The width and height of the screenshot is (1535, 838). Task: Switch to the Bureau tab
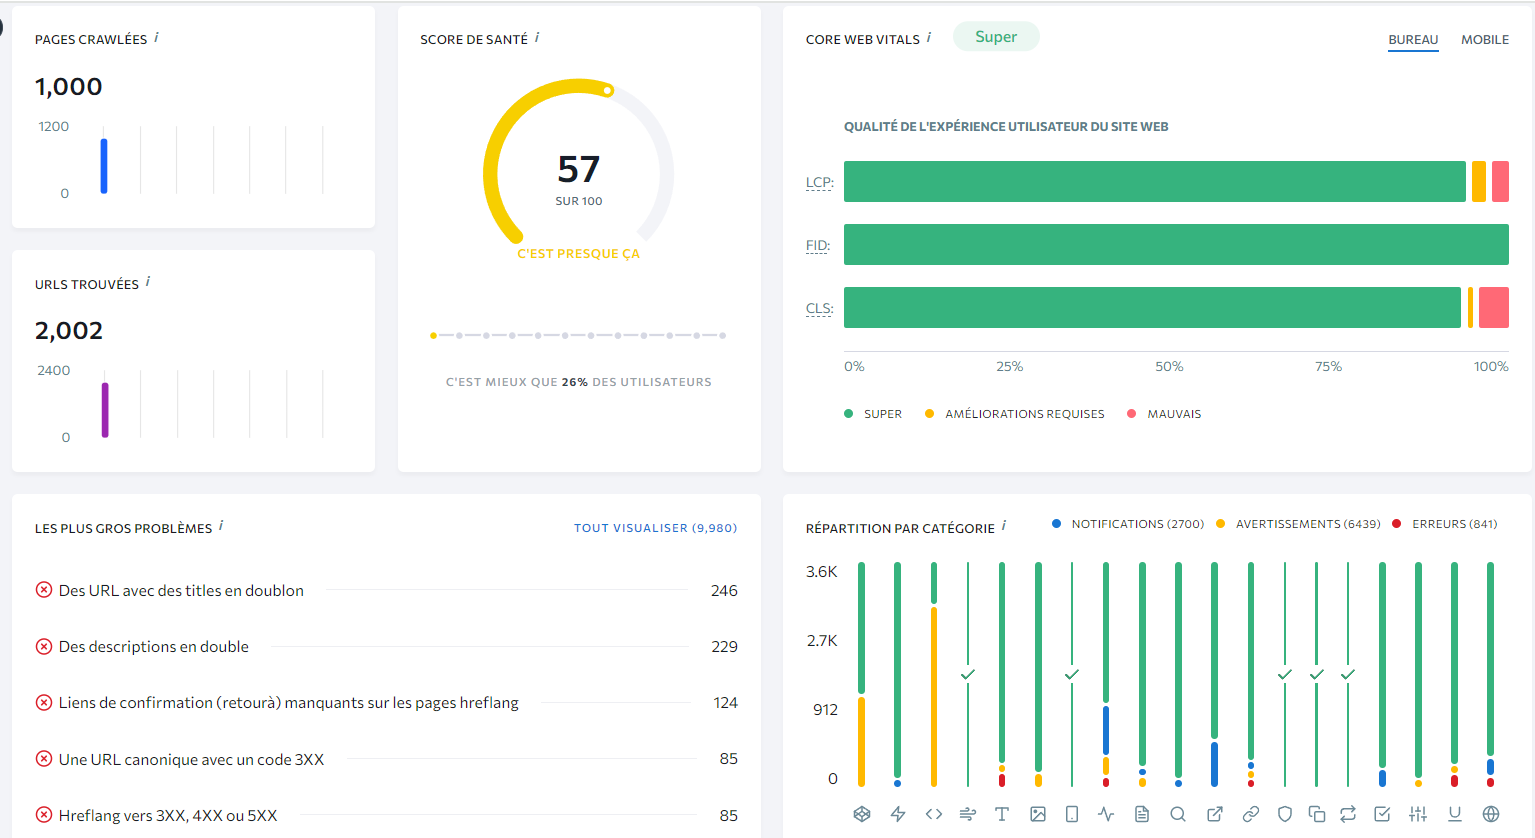(1413, 40)
